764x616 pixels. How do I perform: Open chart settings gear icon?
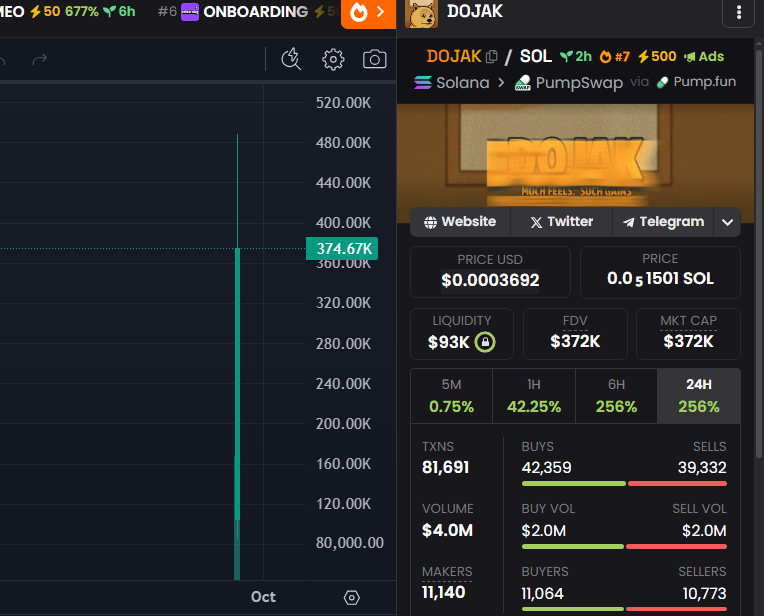coord(333,59)
